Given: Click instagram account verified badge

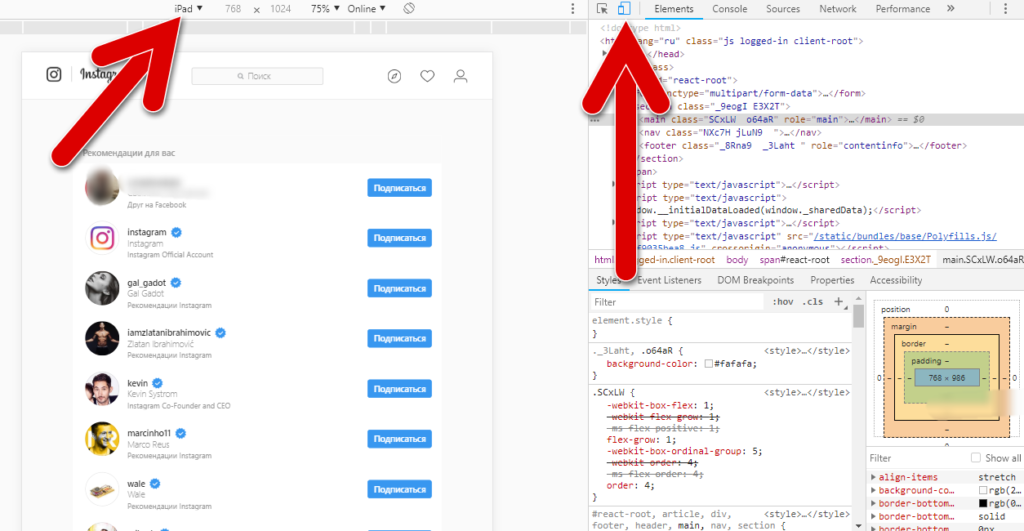Looking at the screenshot, I should (176, 232).
